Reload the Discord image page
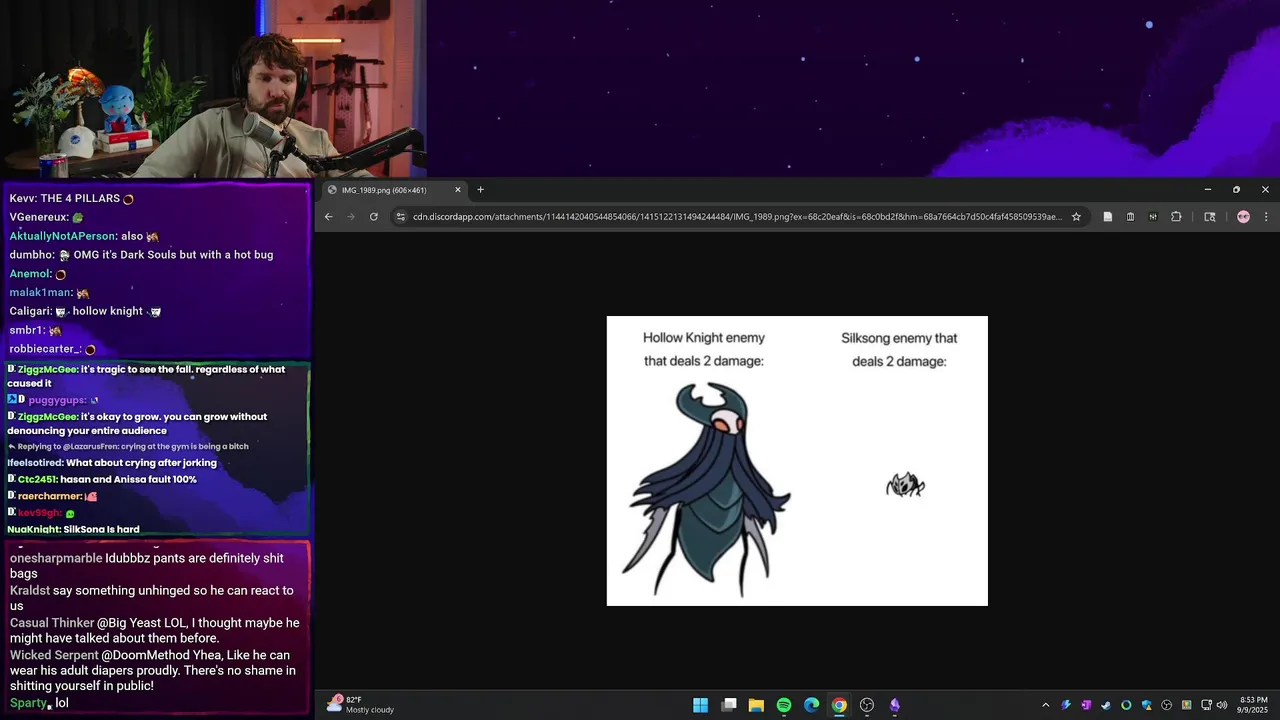This screenshot has width=1280, height=720. (374, 217)
